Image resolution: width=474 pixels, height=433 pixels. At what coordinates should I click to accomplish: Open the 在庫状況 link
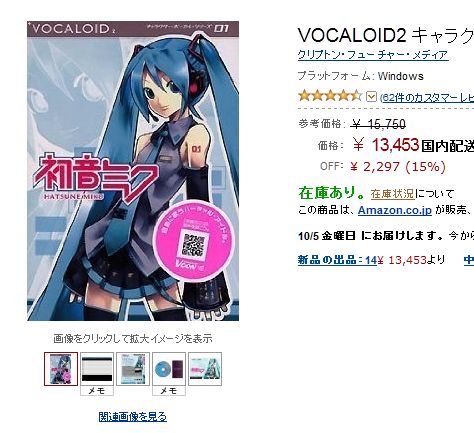(392, 194)
